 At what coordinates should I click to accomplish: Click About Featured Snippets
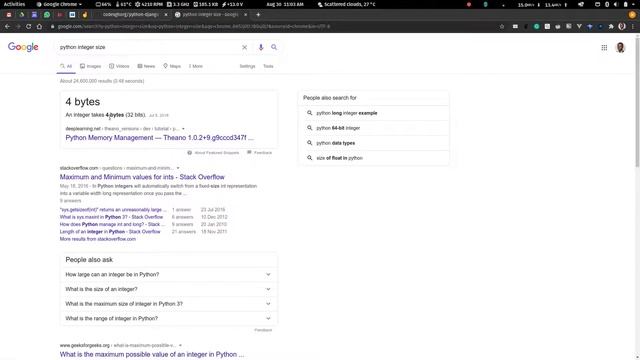click(x=213, y=153)
